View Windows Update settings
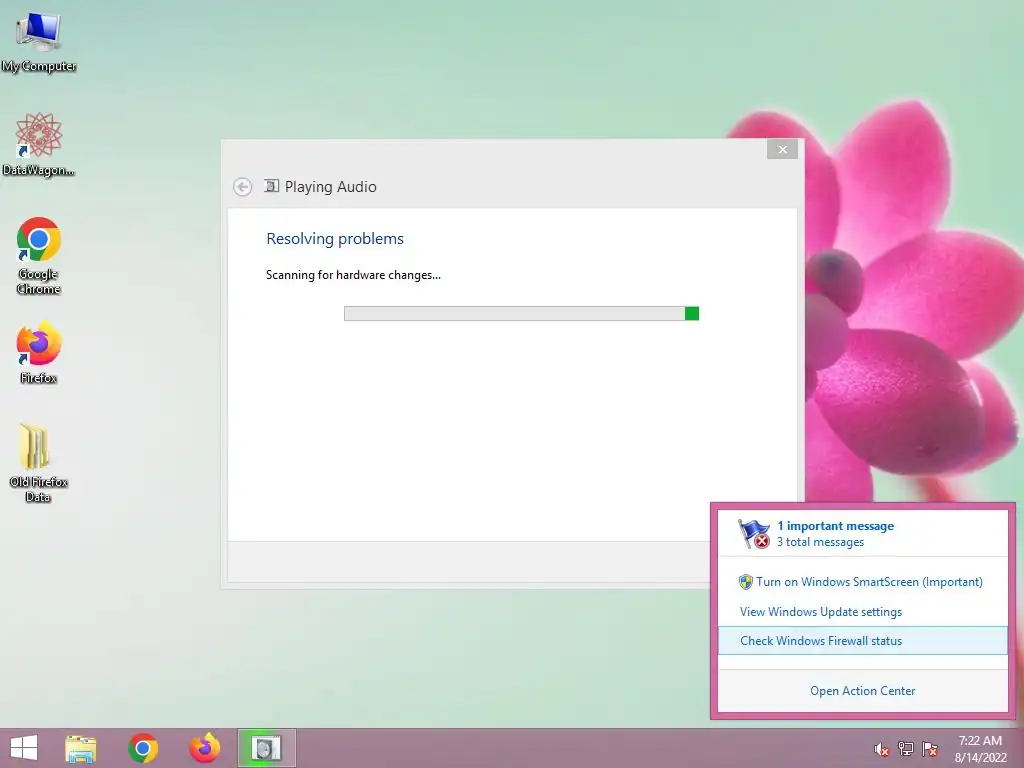Screen dimensions: 1024x768 (821, 612)
